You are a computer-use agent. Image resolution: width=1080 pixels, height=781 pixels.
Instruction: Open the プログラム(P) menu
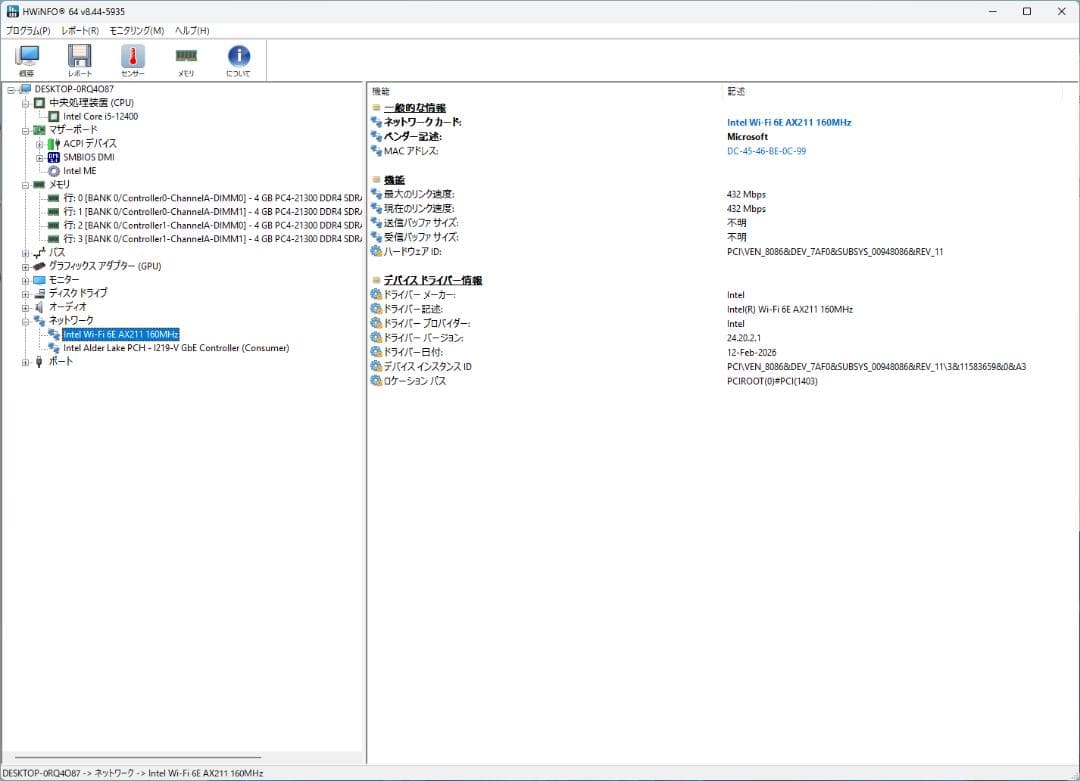pos(28,30)
